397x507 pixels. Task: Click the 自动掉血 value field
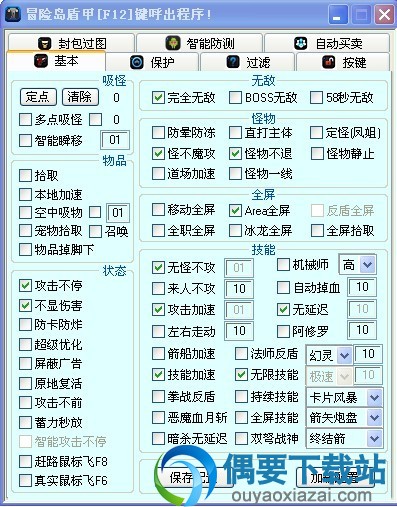click(x=362, y=287)
